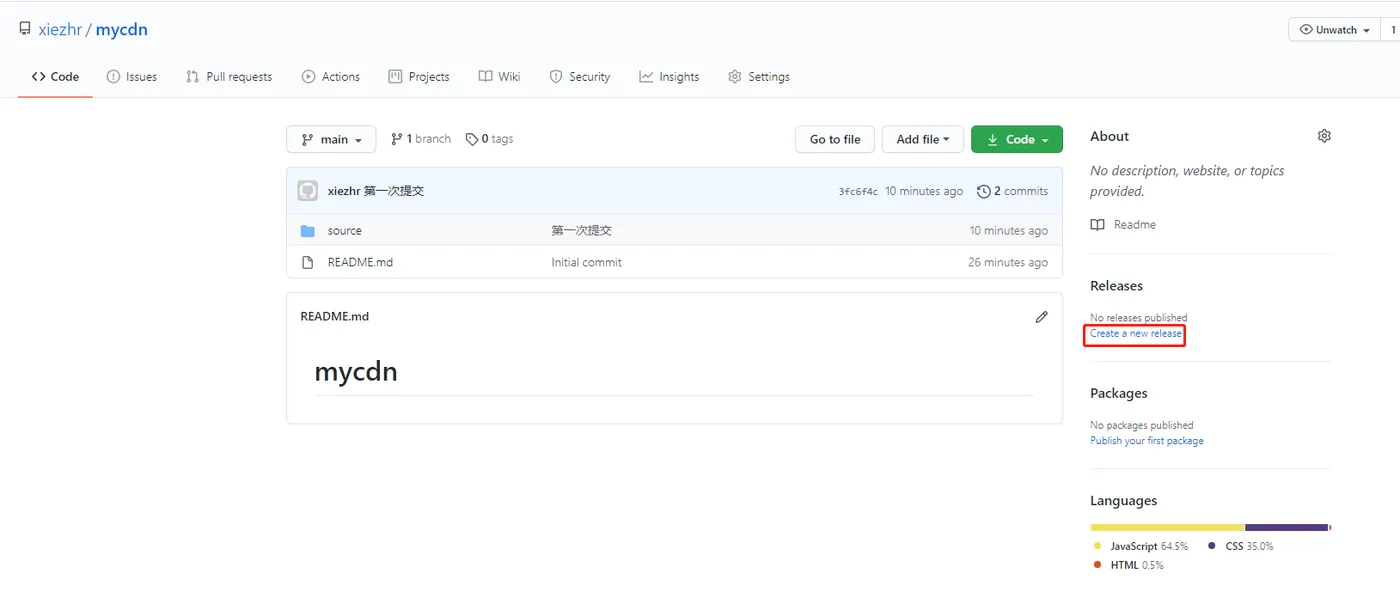Viewport: 1400px width, 604px height.
Task: Open the 2 commits link
Action: [1012, 191]
